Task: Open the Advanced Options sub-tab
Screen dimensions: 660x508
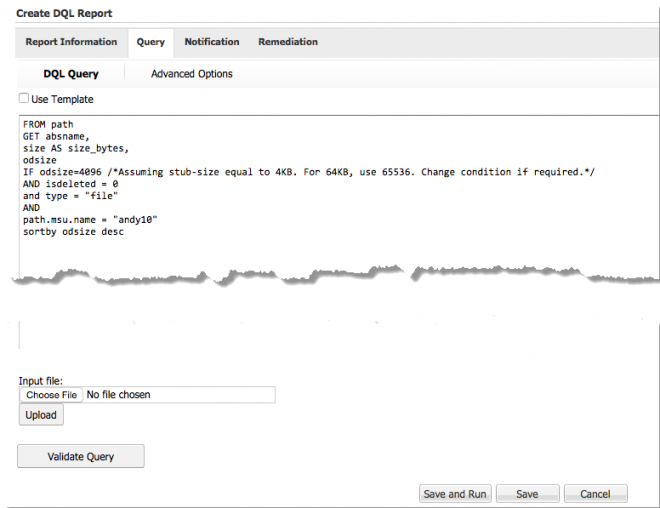Action: (x=192, y=74)
